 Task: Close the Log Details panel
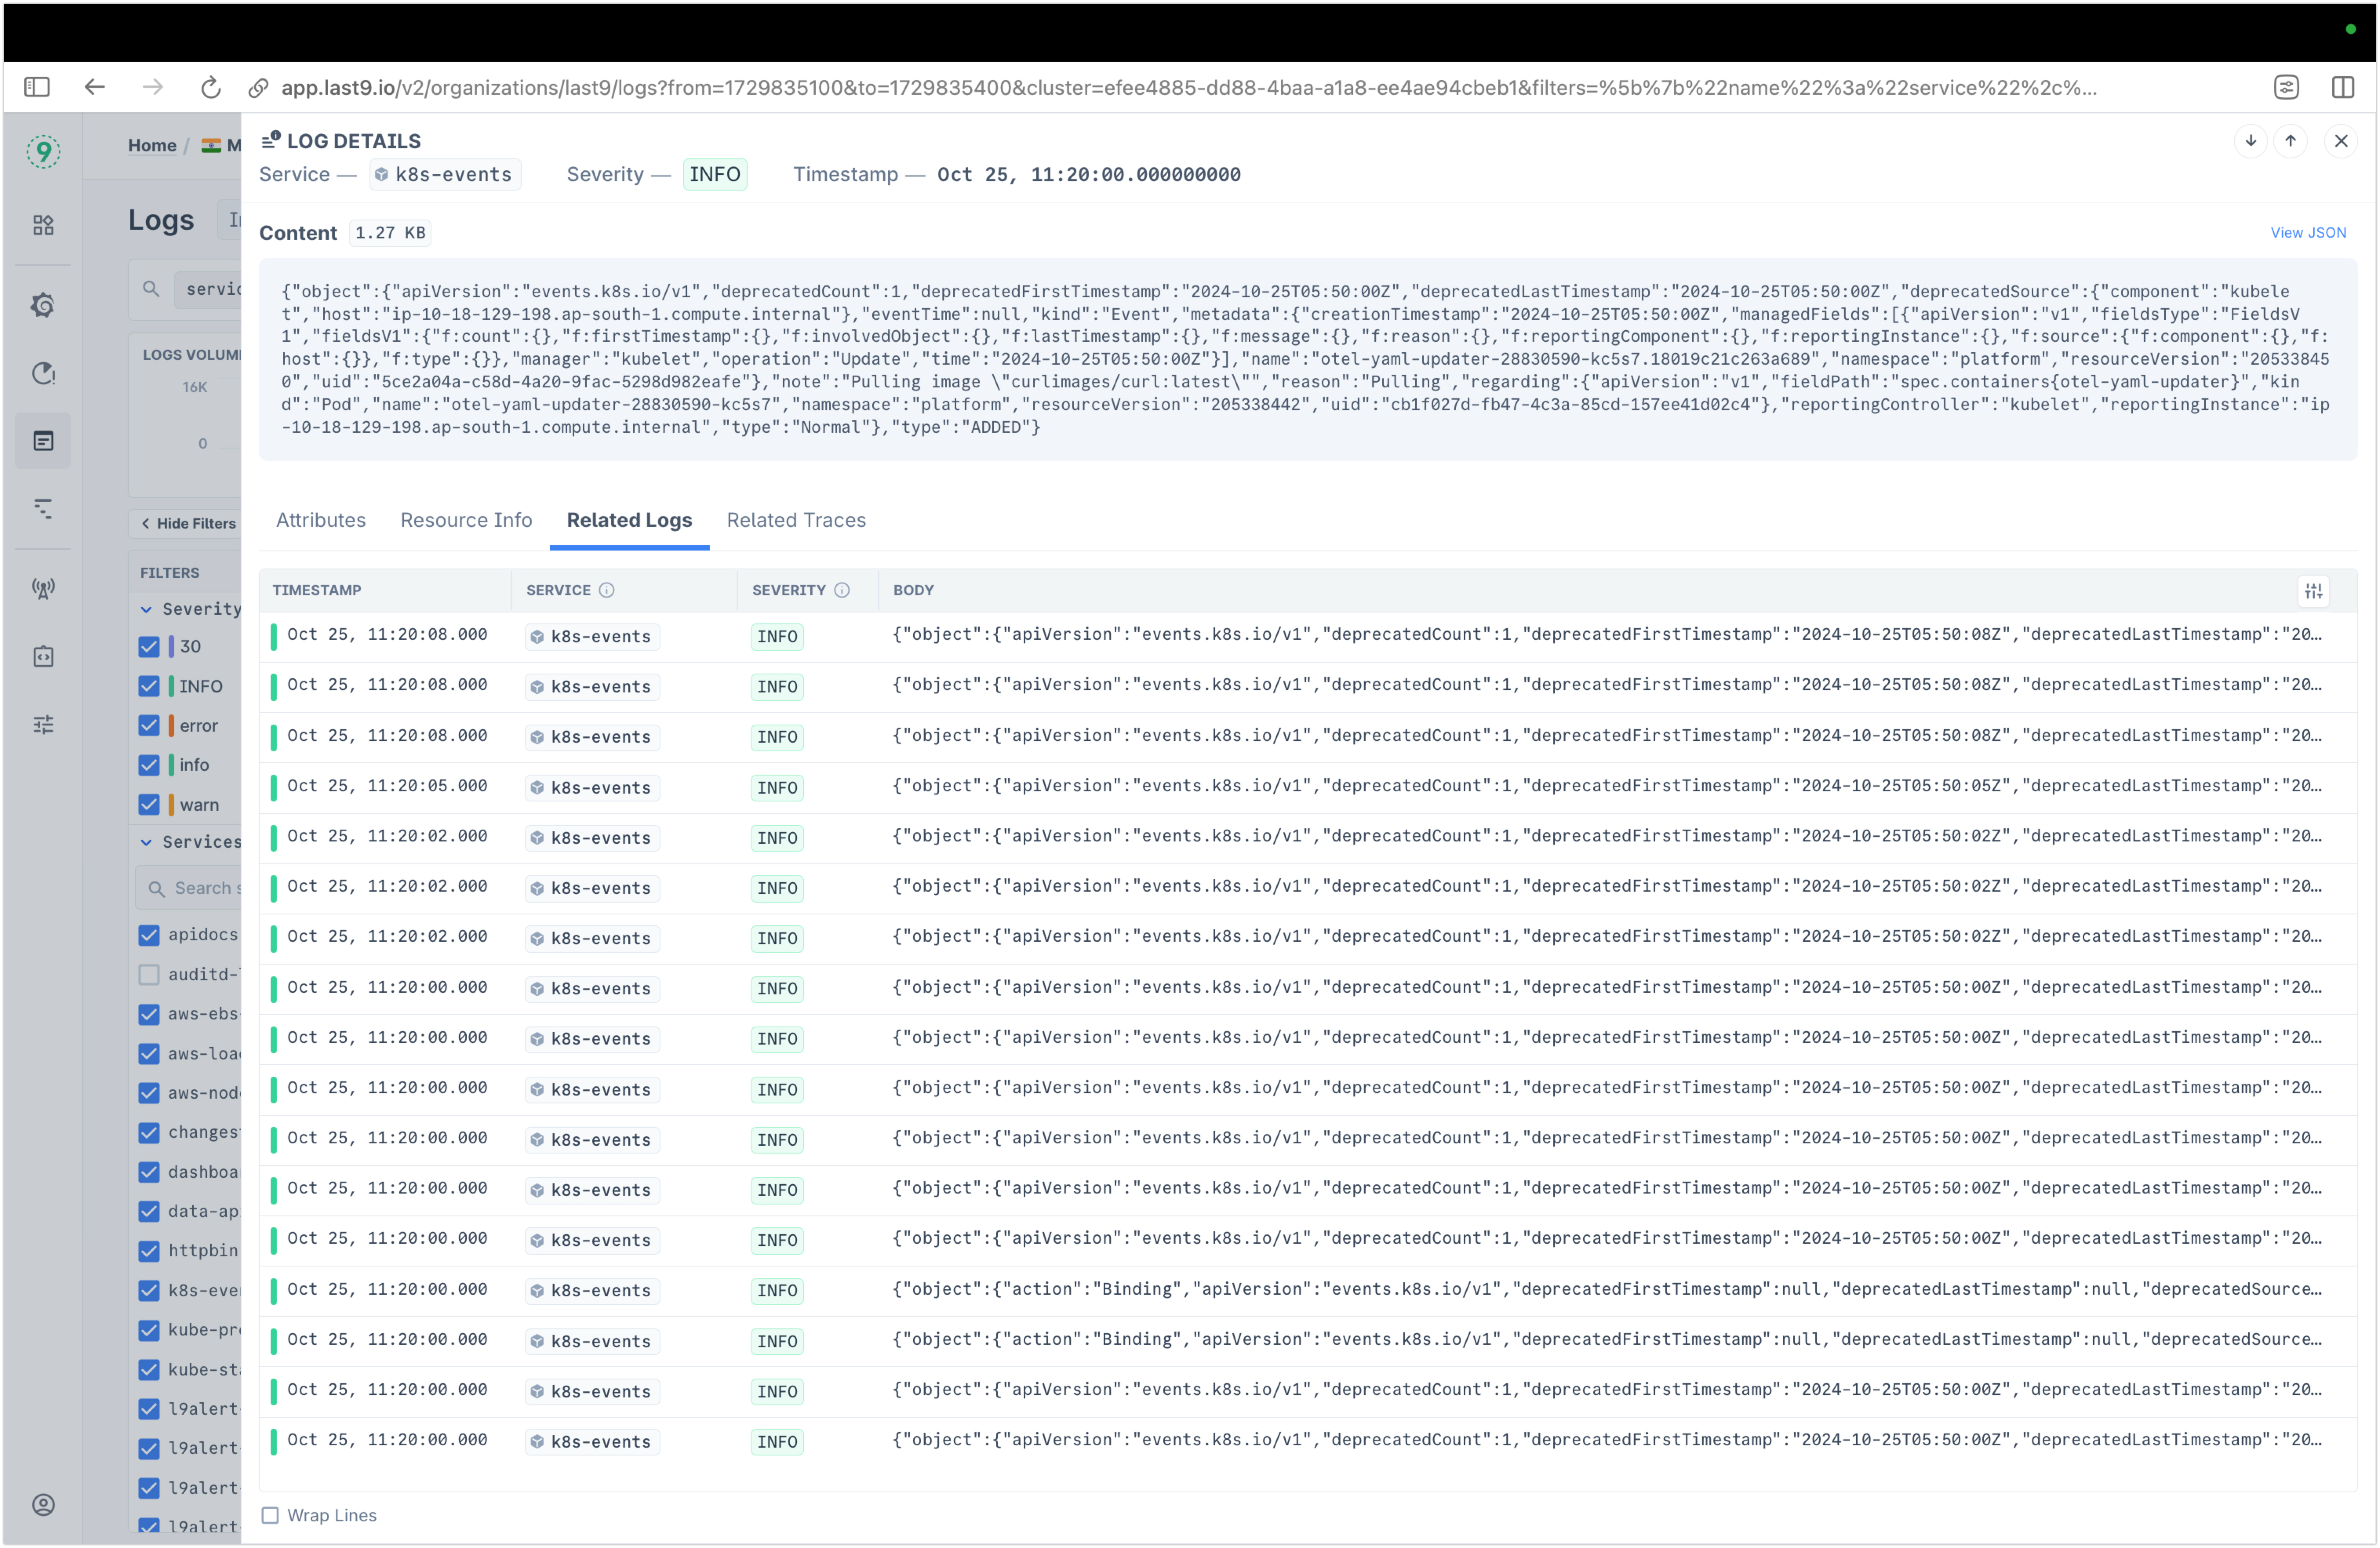click(x=2341, y=141)
